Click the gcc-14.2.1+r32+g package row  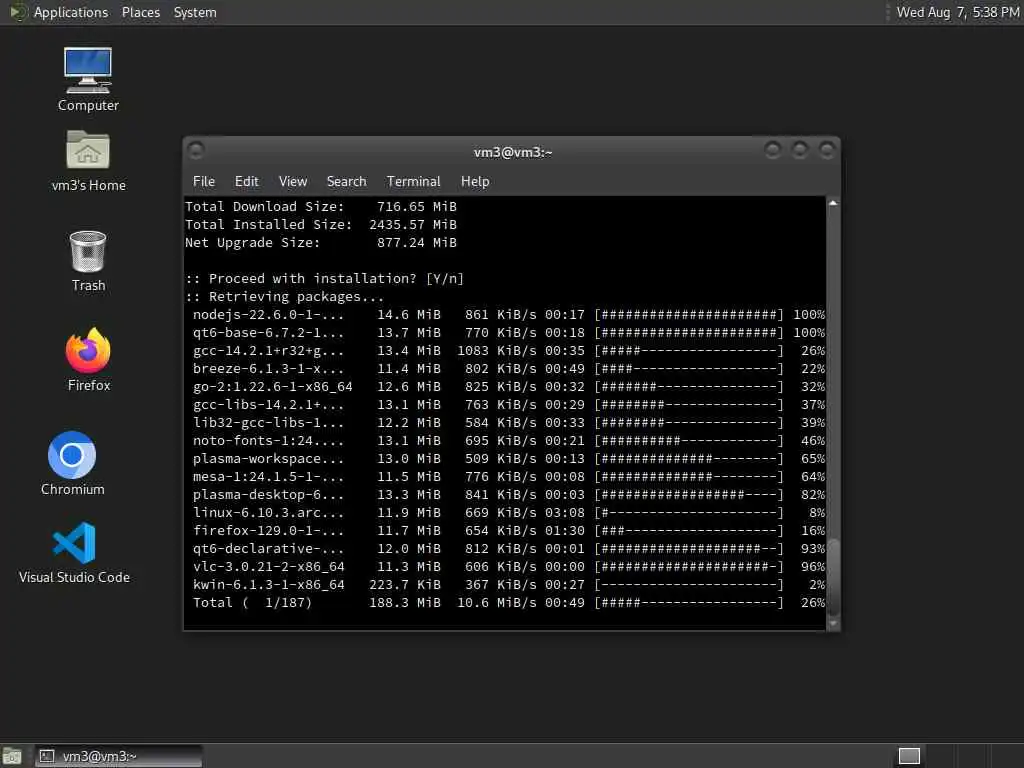tap(508, 351)
